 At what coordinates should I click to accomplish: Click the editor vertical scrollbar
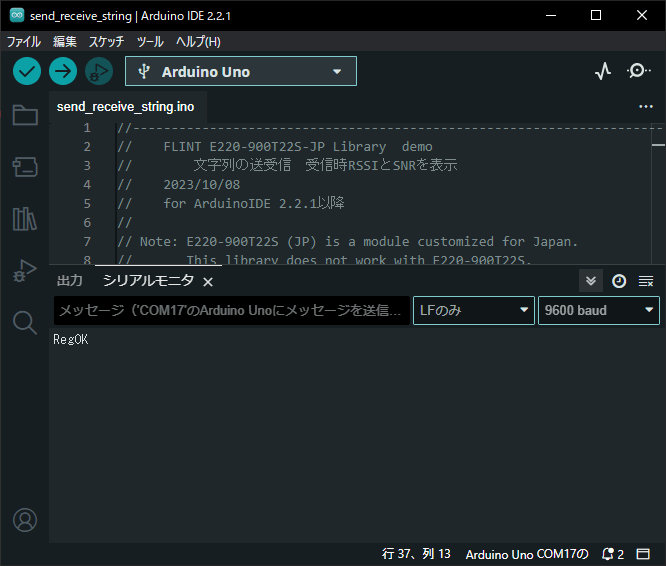click(658, 193)
